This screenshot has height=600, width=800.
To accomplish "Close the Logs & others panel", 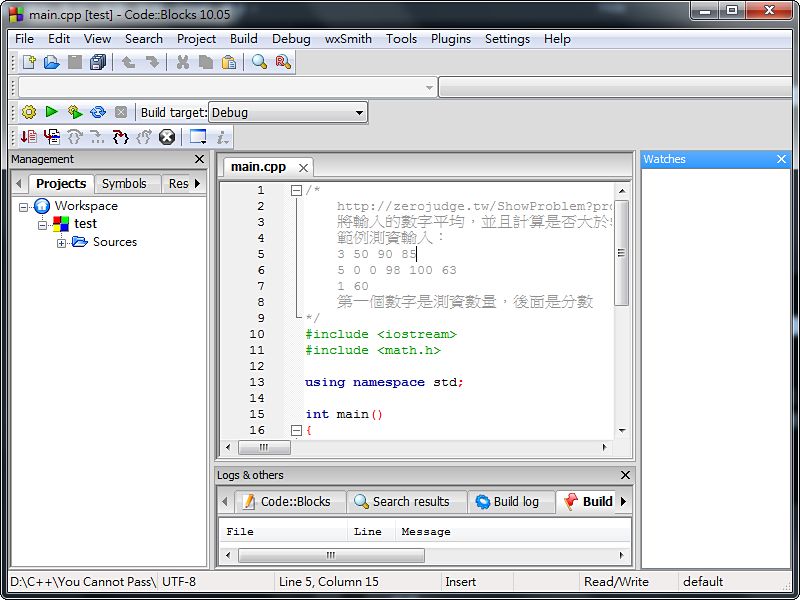I will [x=625, y=475].
